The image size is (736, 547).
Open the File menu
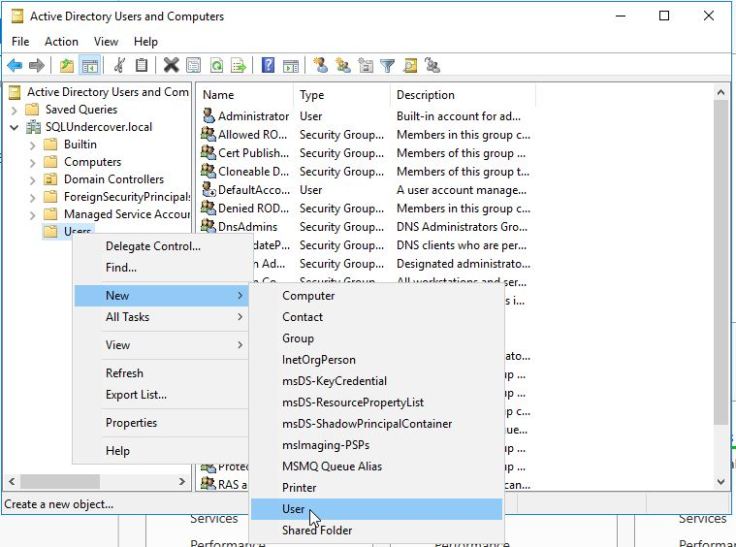coord(20,41)
